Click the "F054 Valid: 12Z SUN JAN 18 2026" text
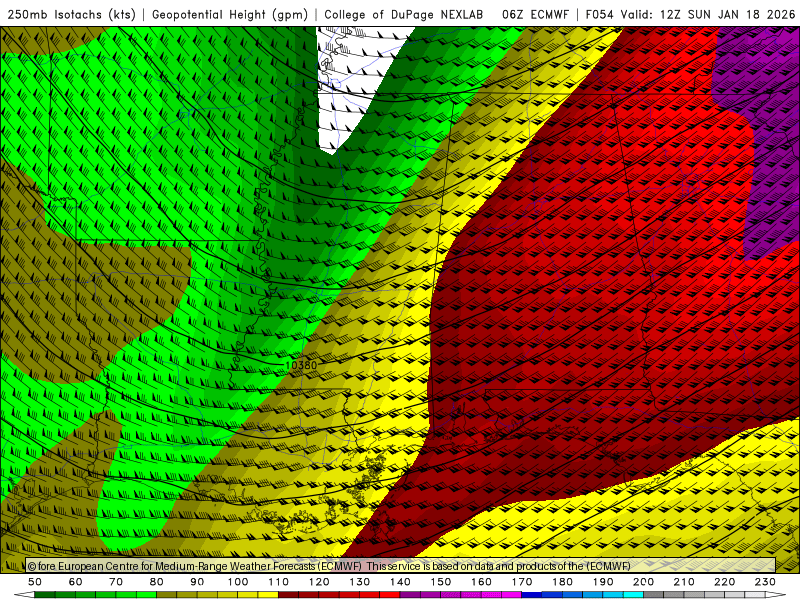This screenshot has width=800, height=600. pyautogui.click(x=690, y=15)
